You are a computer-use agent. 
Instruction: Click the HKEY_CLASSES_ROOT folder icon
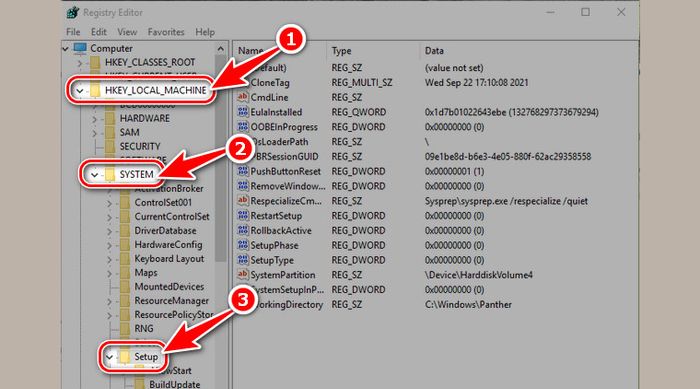point(95,63)
